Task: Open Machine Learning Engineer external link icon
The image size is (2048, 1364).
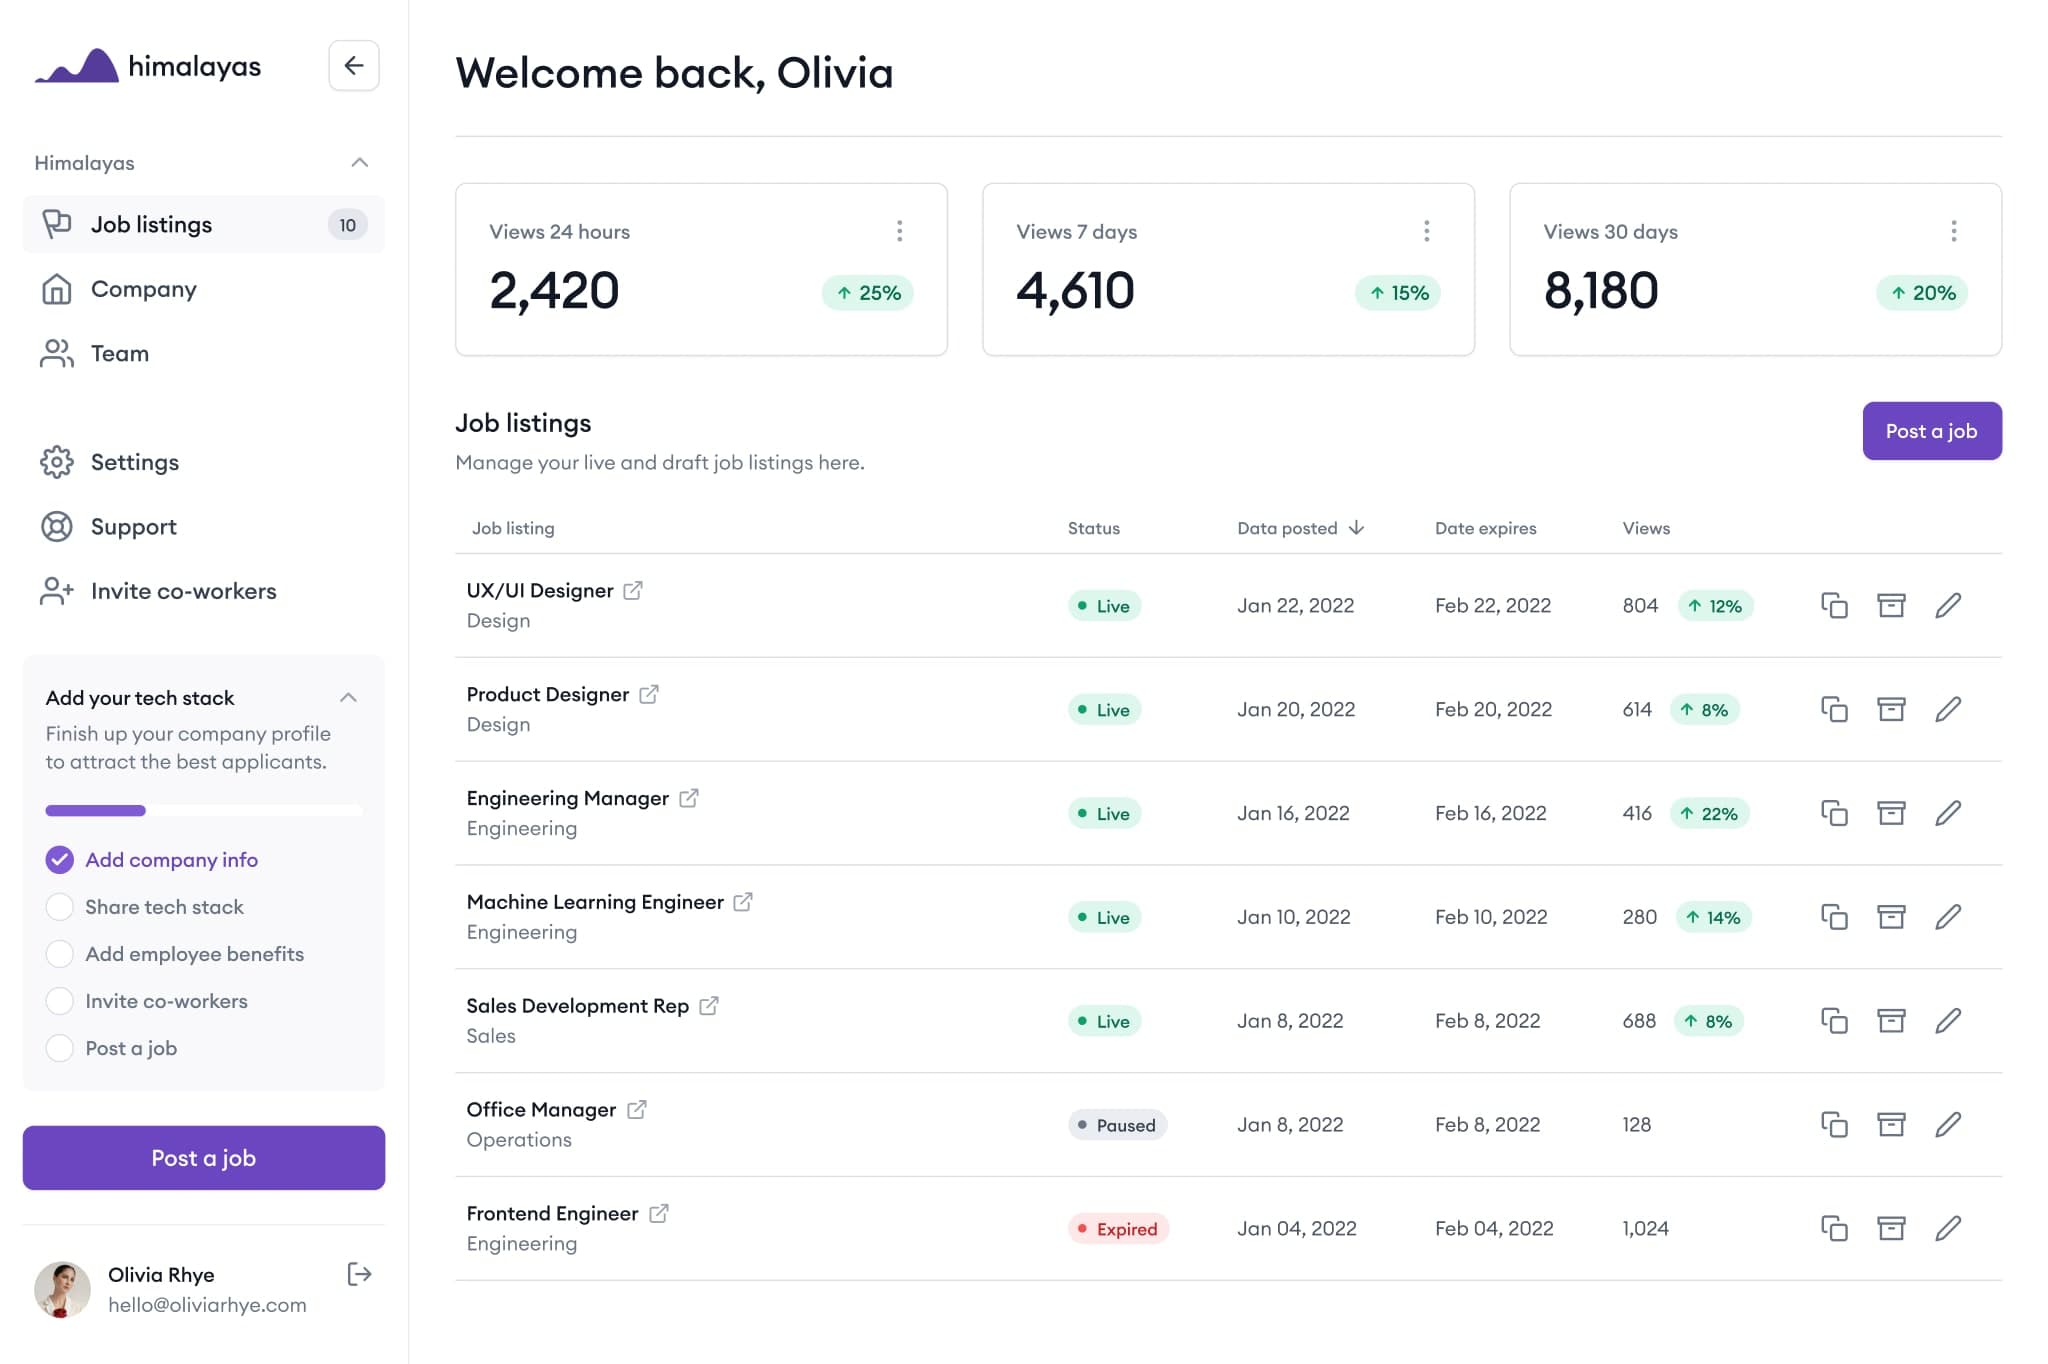Action: pos(743,902)
